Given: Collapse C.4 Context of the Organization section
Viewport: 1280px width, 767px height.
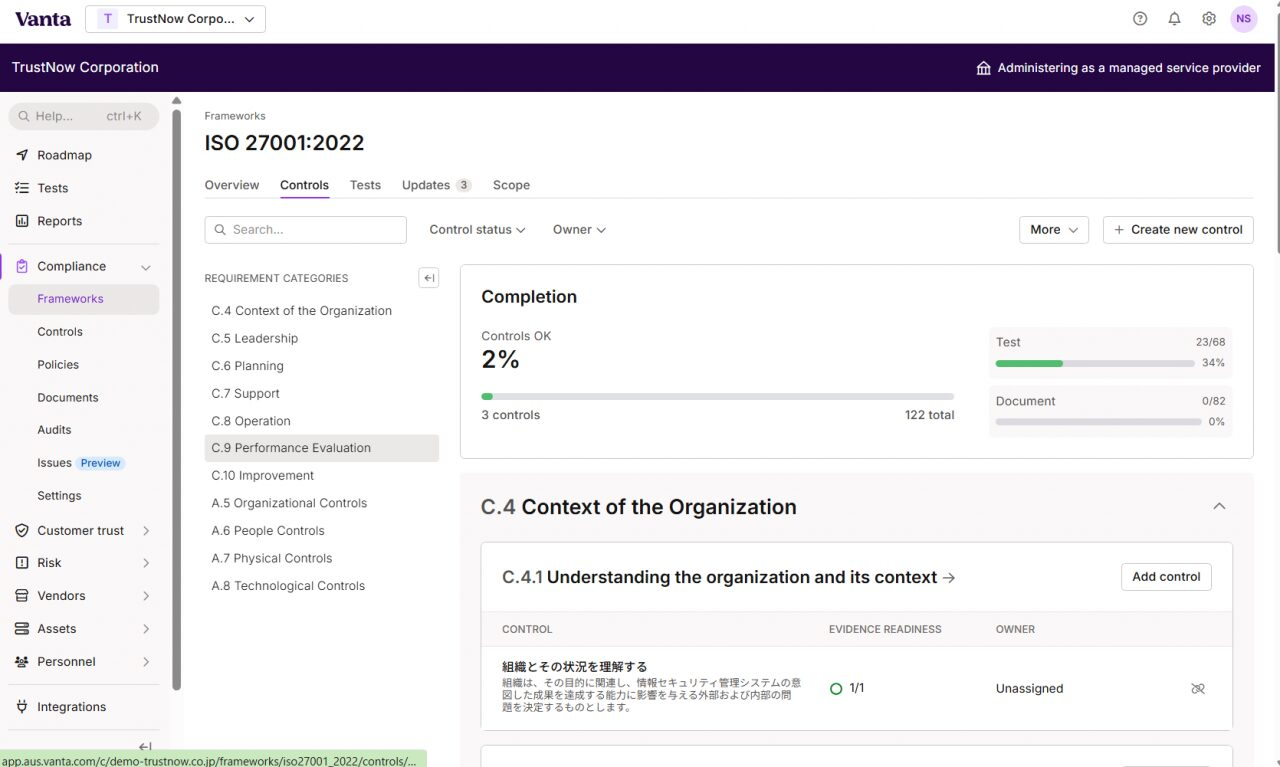Looking at the screenshot, I should coord(1219,506).
